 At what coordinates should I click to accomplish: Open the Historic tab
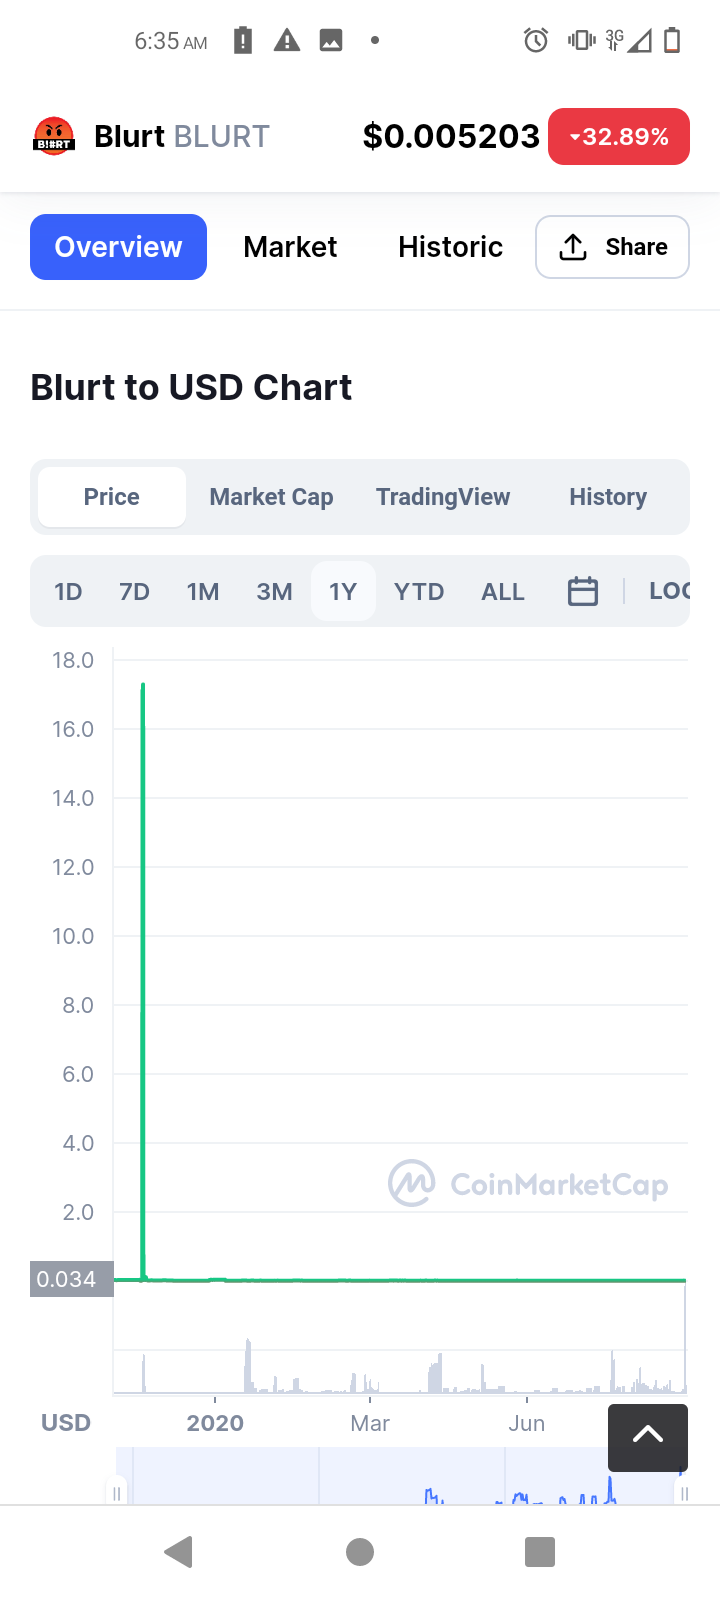[450, 247]
